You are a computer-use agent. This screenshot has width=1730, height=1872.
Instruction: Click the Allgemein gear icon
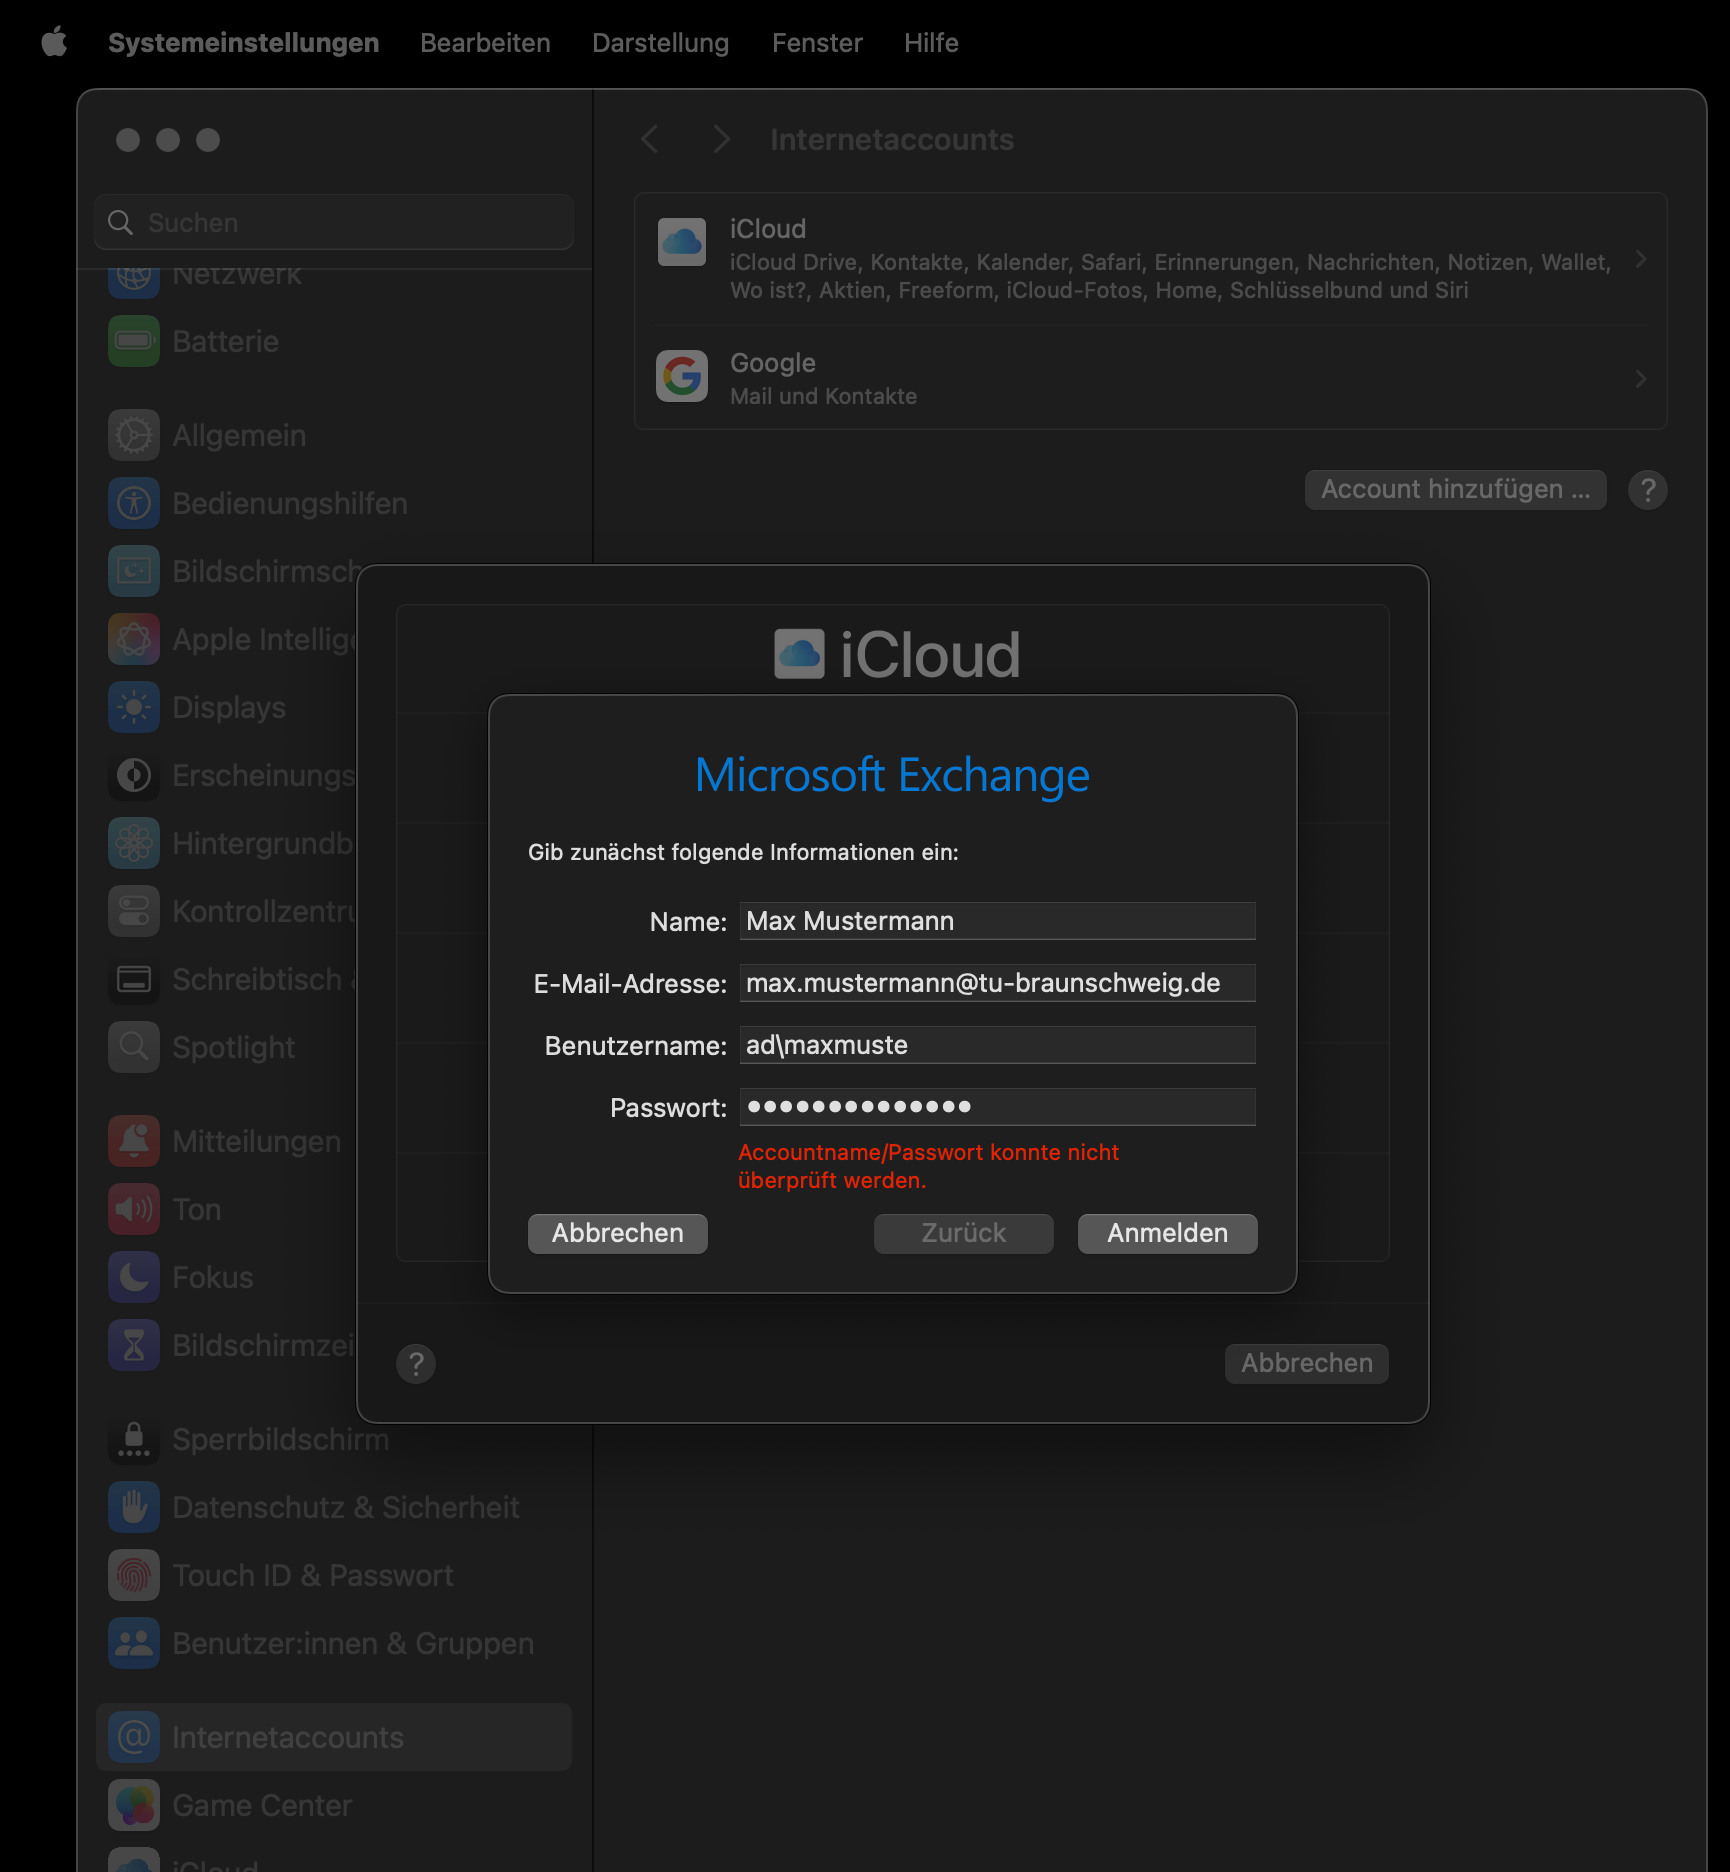tap(134, 435)
